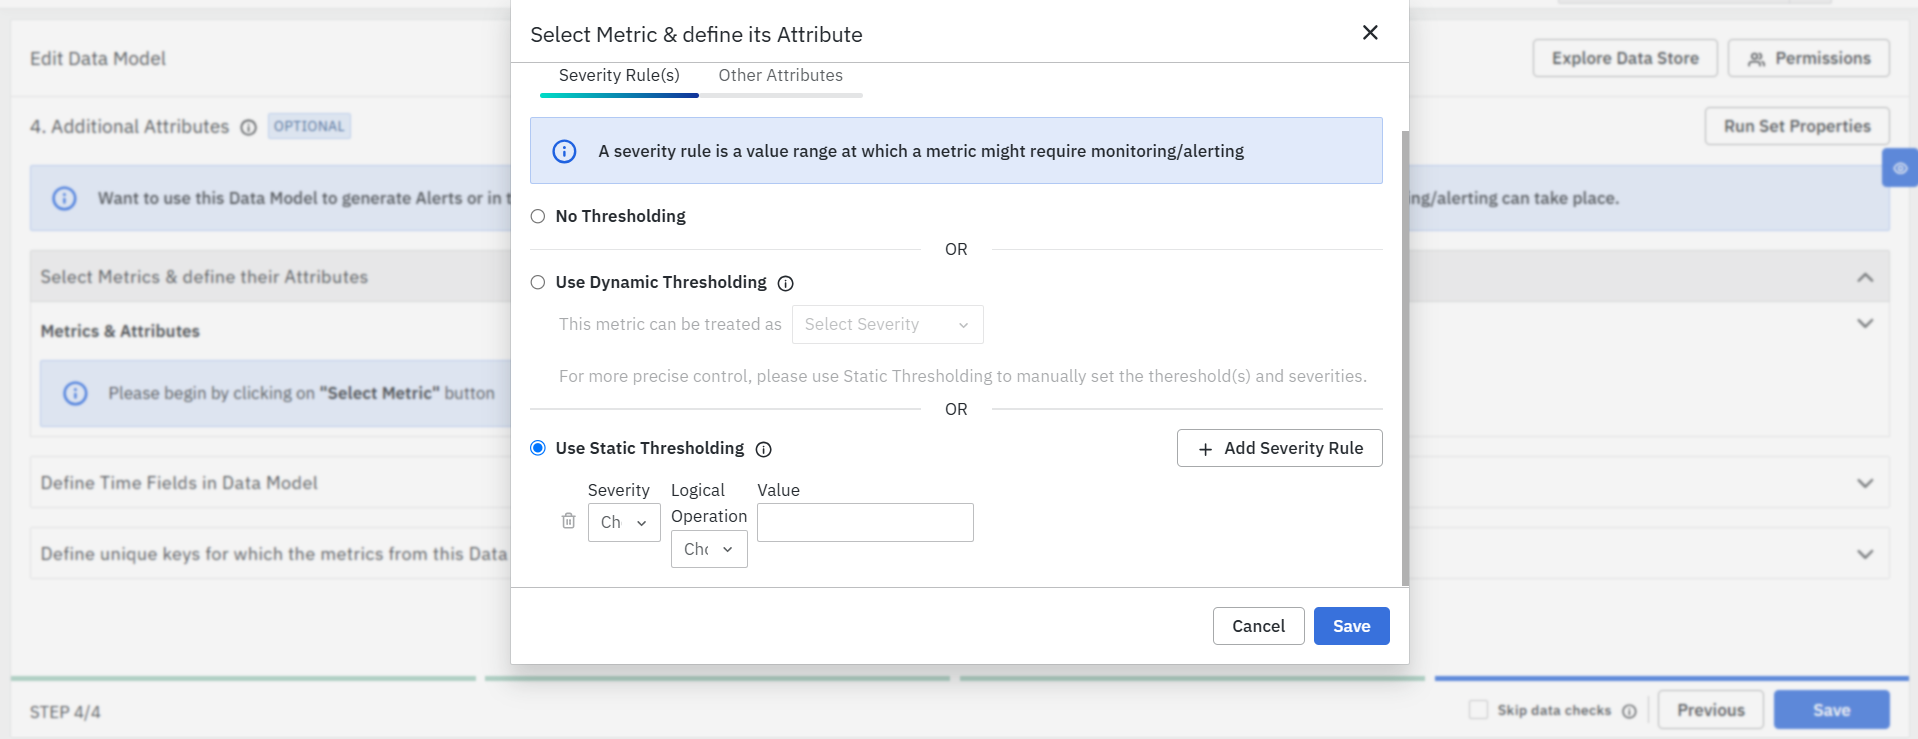1918x739 pixels.
Task: Select the No Thresholding radio option
Action: coord(538,216)
